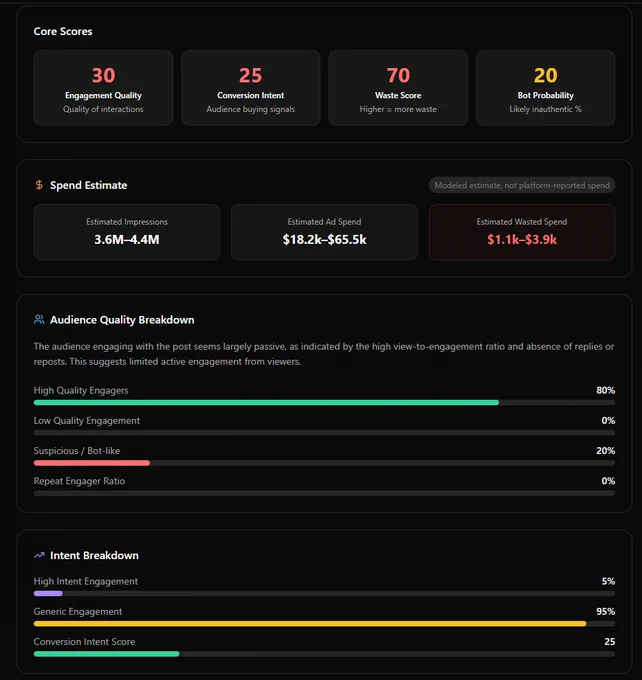This screenshot has height=680, width=642.
Task: Click the 'Suspicious / Bot-like' label
Action: pyautogui.click(x=77, y=451)
